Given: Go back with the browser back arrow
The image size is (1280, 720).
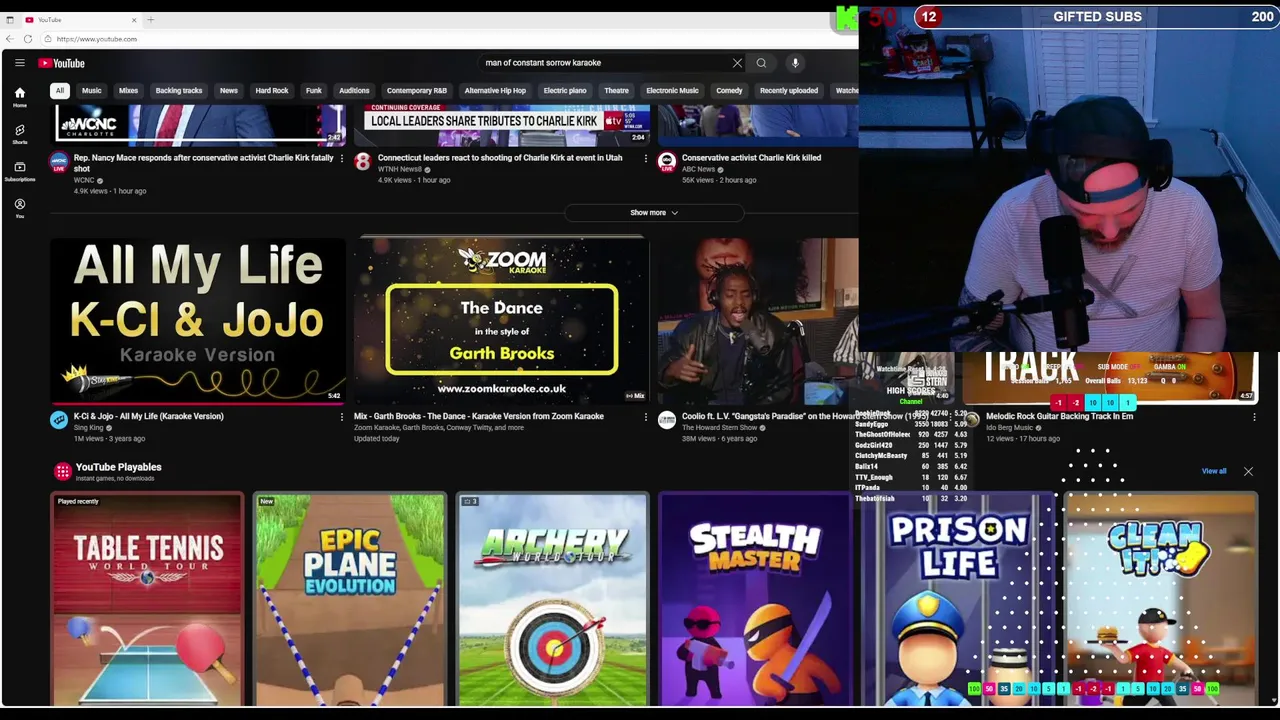Looking at the screenshot, I should click(x=10, y=39).
